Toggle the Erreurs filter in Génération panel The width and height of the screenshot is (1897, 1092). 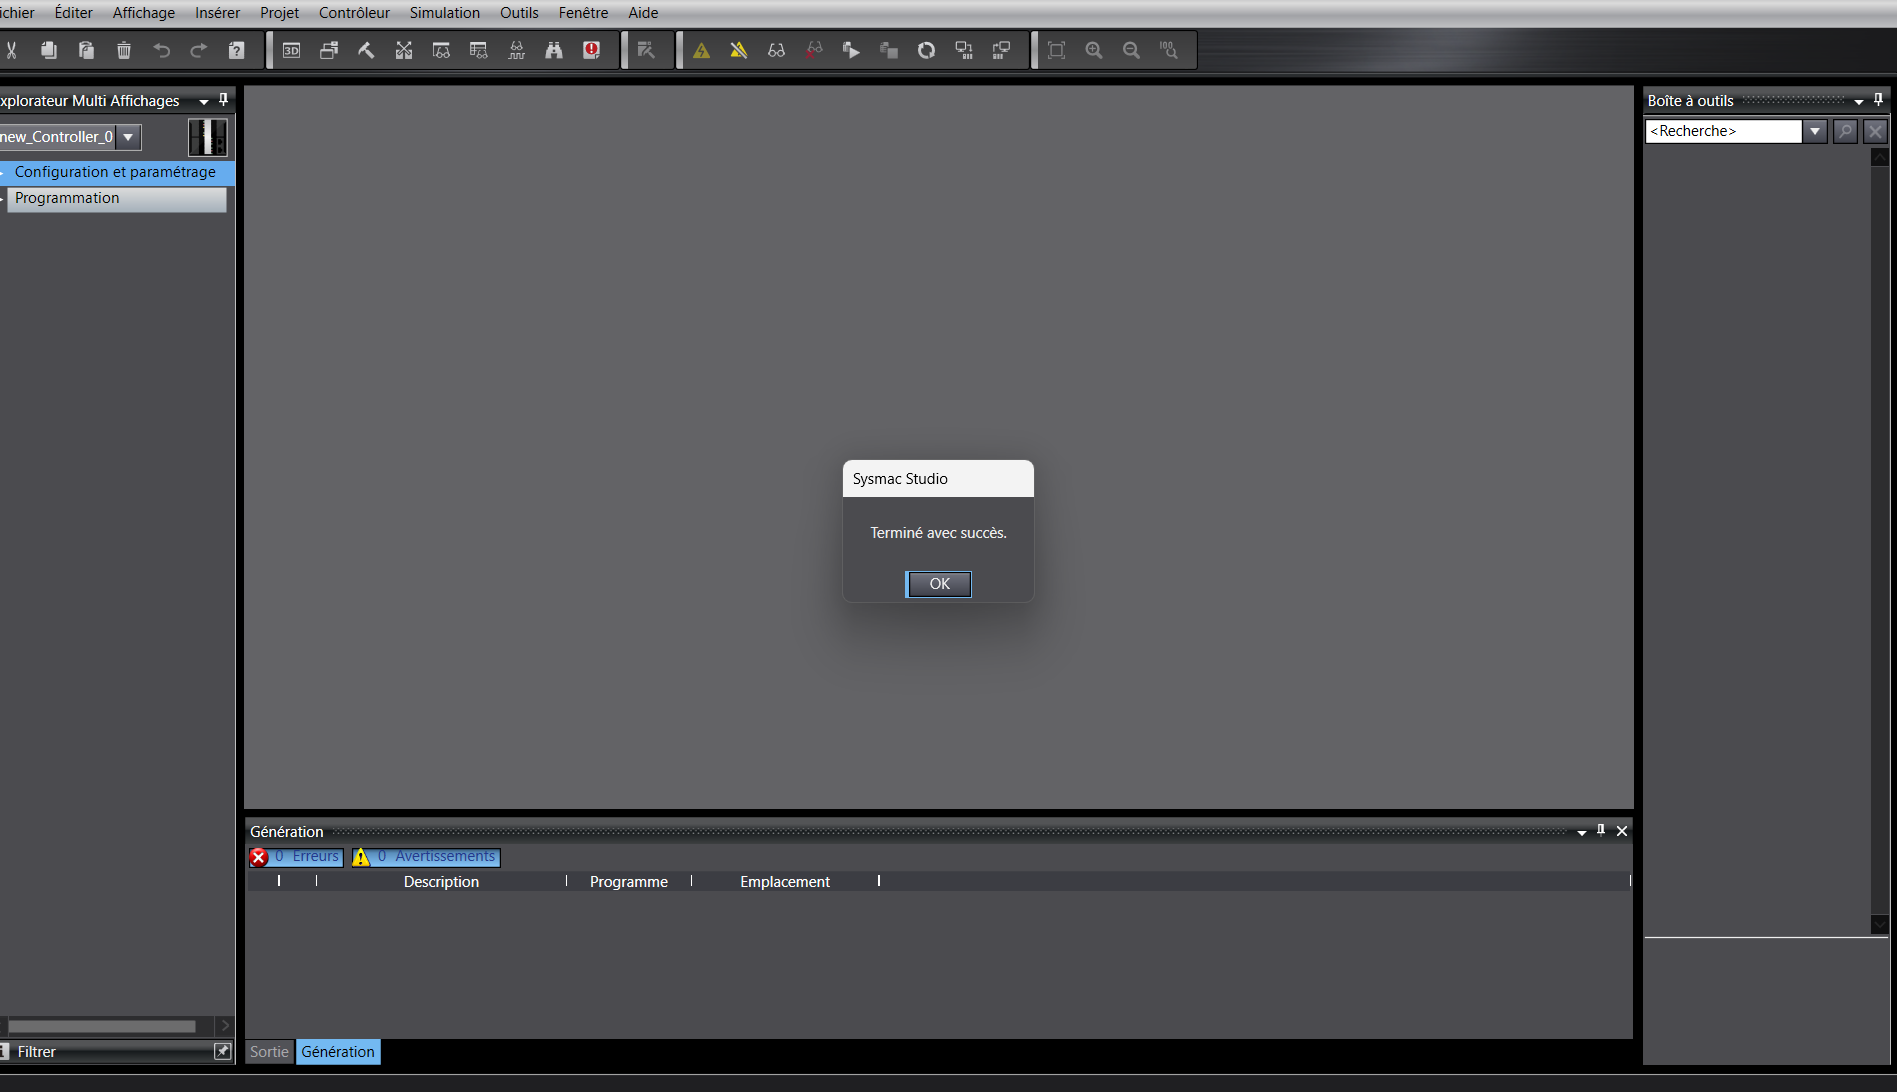pos(297,857)
